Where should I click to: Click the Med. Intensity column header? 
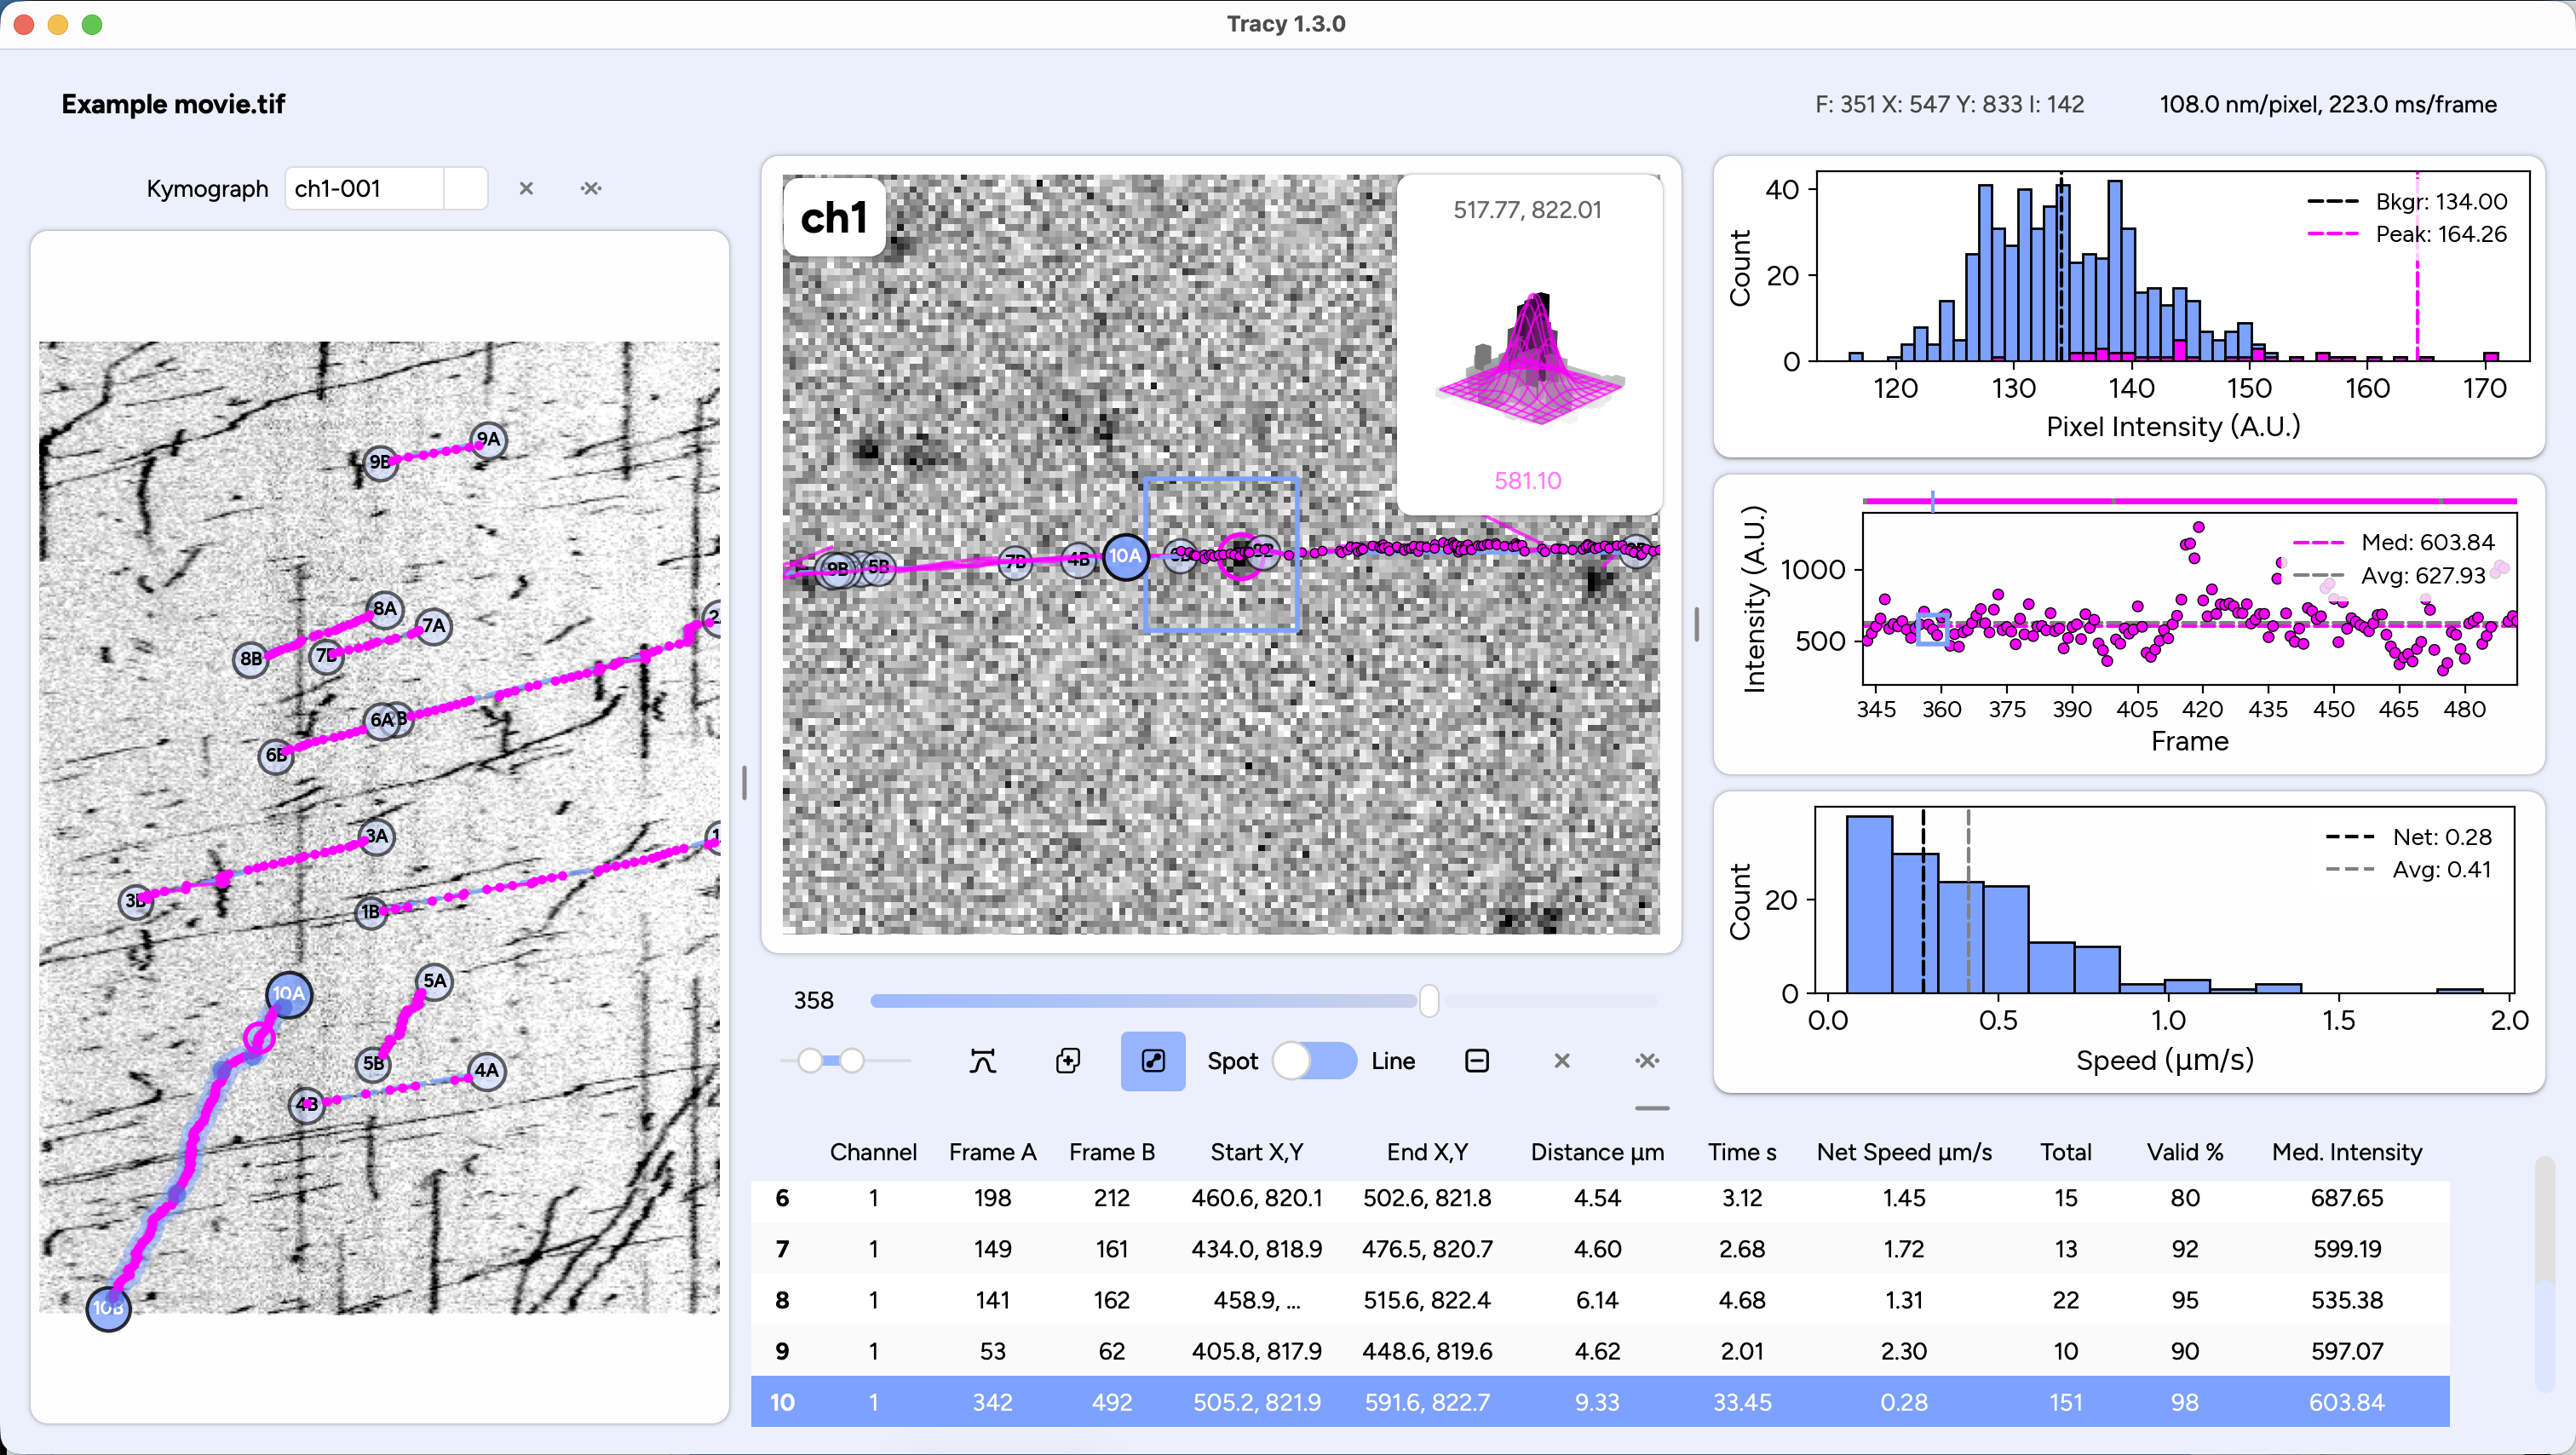2346,1152
